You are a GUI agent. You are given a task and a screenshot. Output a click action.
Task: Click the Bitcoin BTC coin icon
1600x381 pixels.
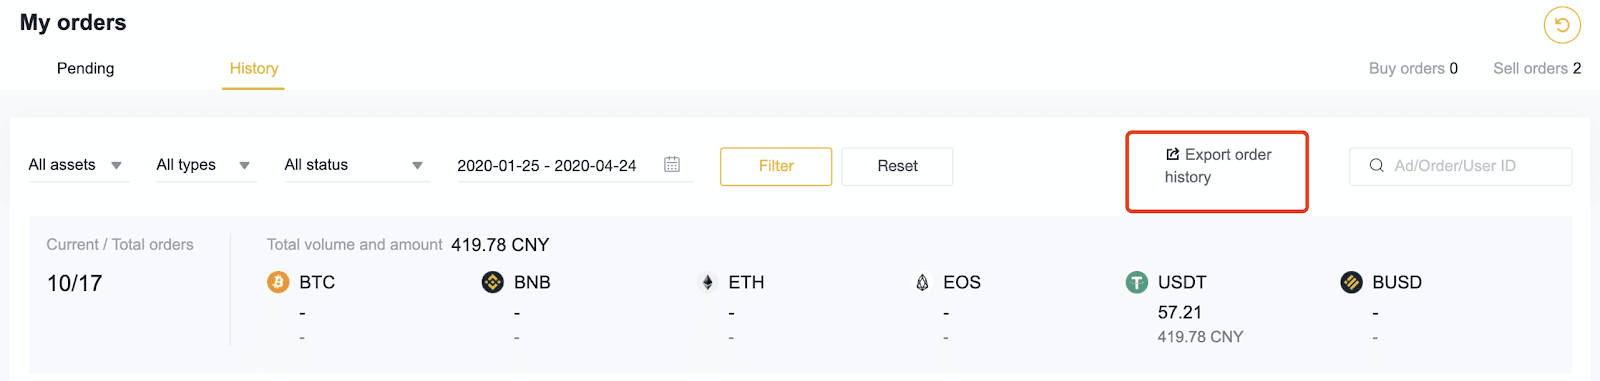pos(278,282)
